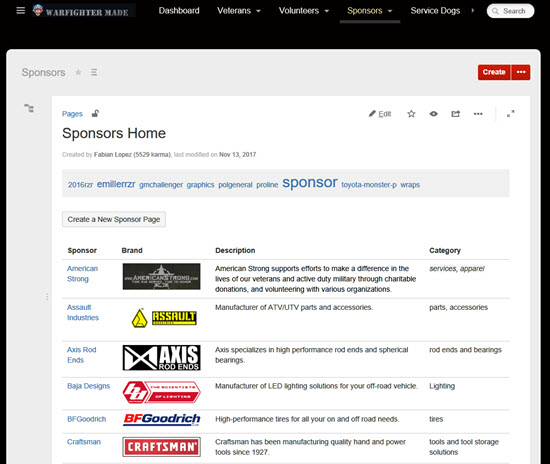Click the page restrictions unlock icon
550x464 pixels.
(x=95, y=114)
